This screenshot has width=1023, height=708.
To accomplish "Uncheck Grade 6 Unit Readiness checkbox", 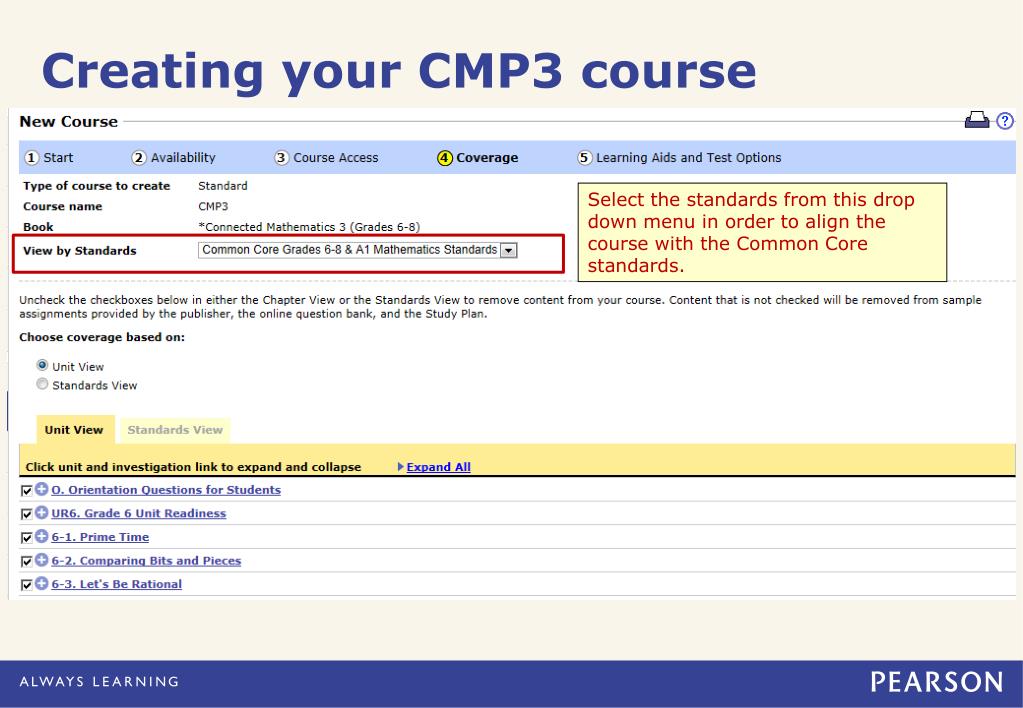I will pos(27,514).
